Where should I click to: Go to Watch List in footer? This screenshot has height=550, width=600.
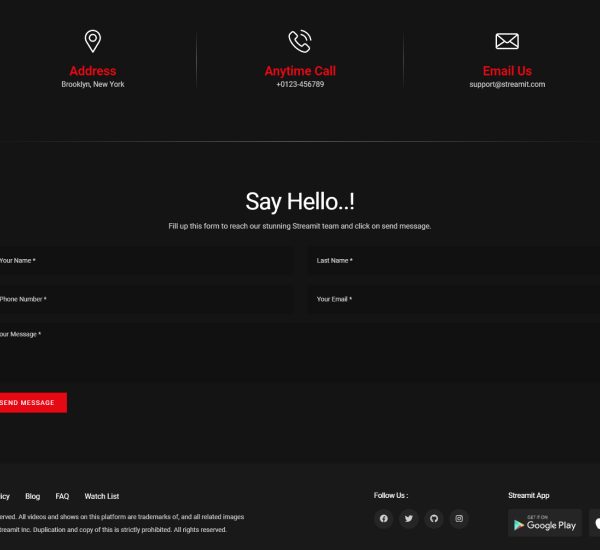(x=101, y=496)
